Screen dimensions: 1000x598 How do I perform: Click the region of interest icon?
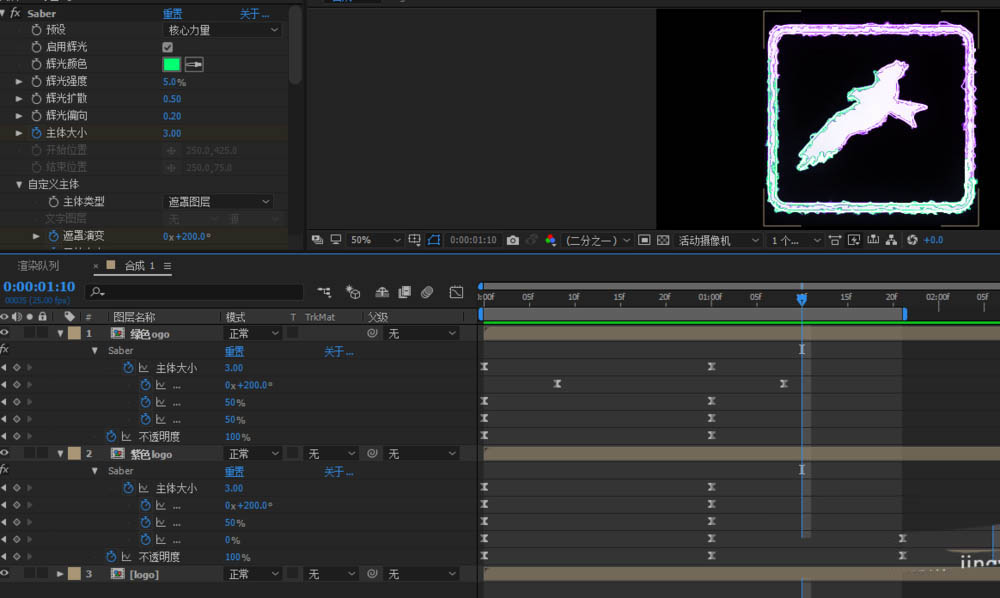(x=644, y=240)
